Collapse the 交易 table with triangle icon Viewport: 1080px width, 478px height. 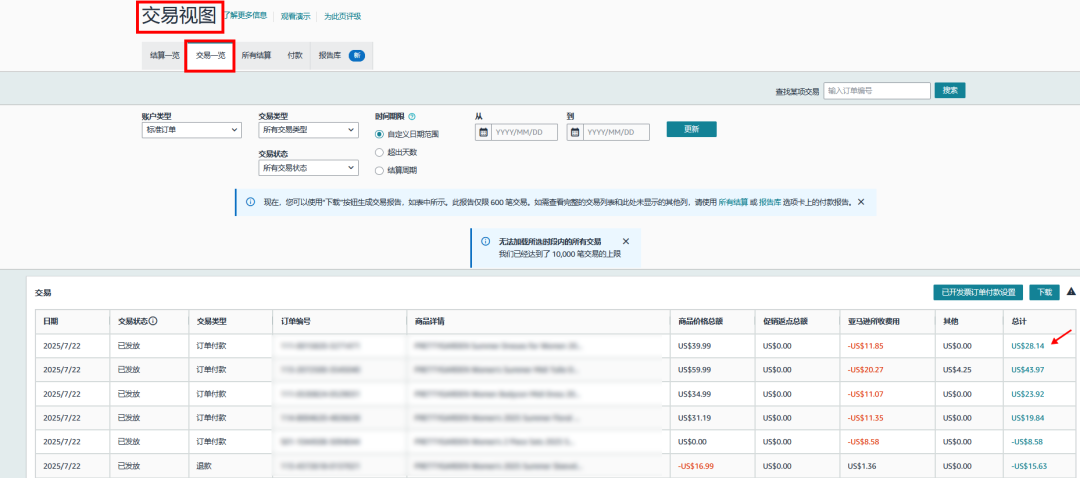[1070, 292]
